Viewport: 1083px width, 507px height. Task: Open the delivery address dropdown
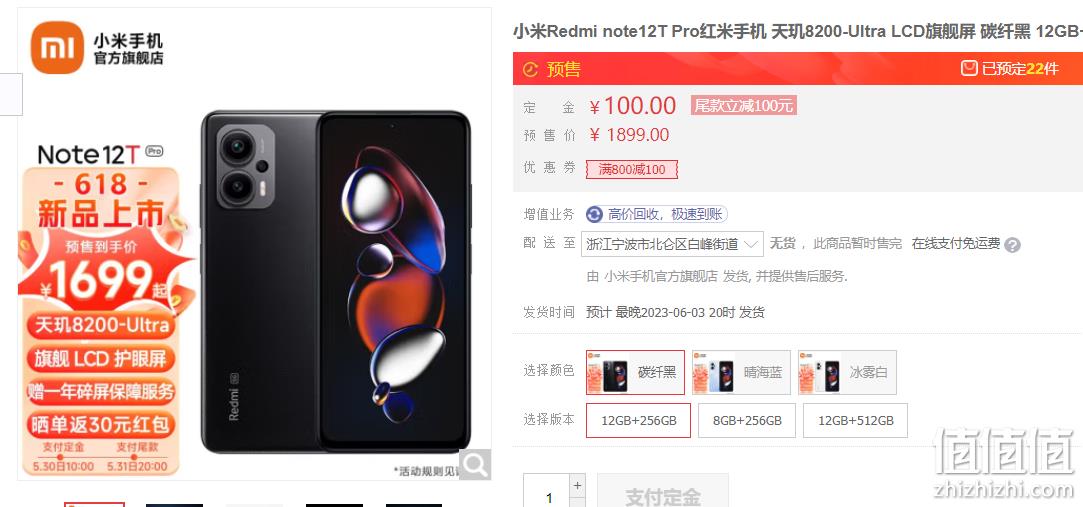click(x=672, y=244)
